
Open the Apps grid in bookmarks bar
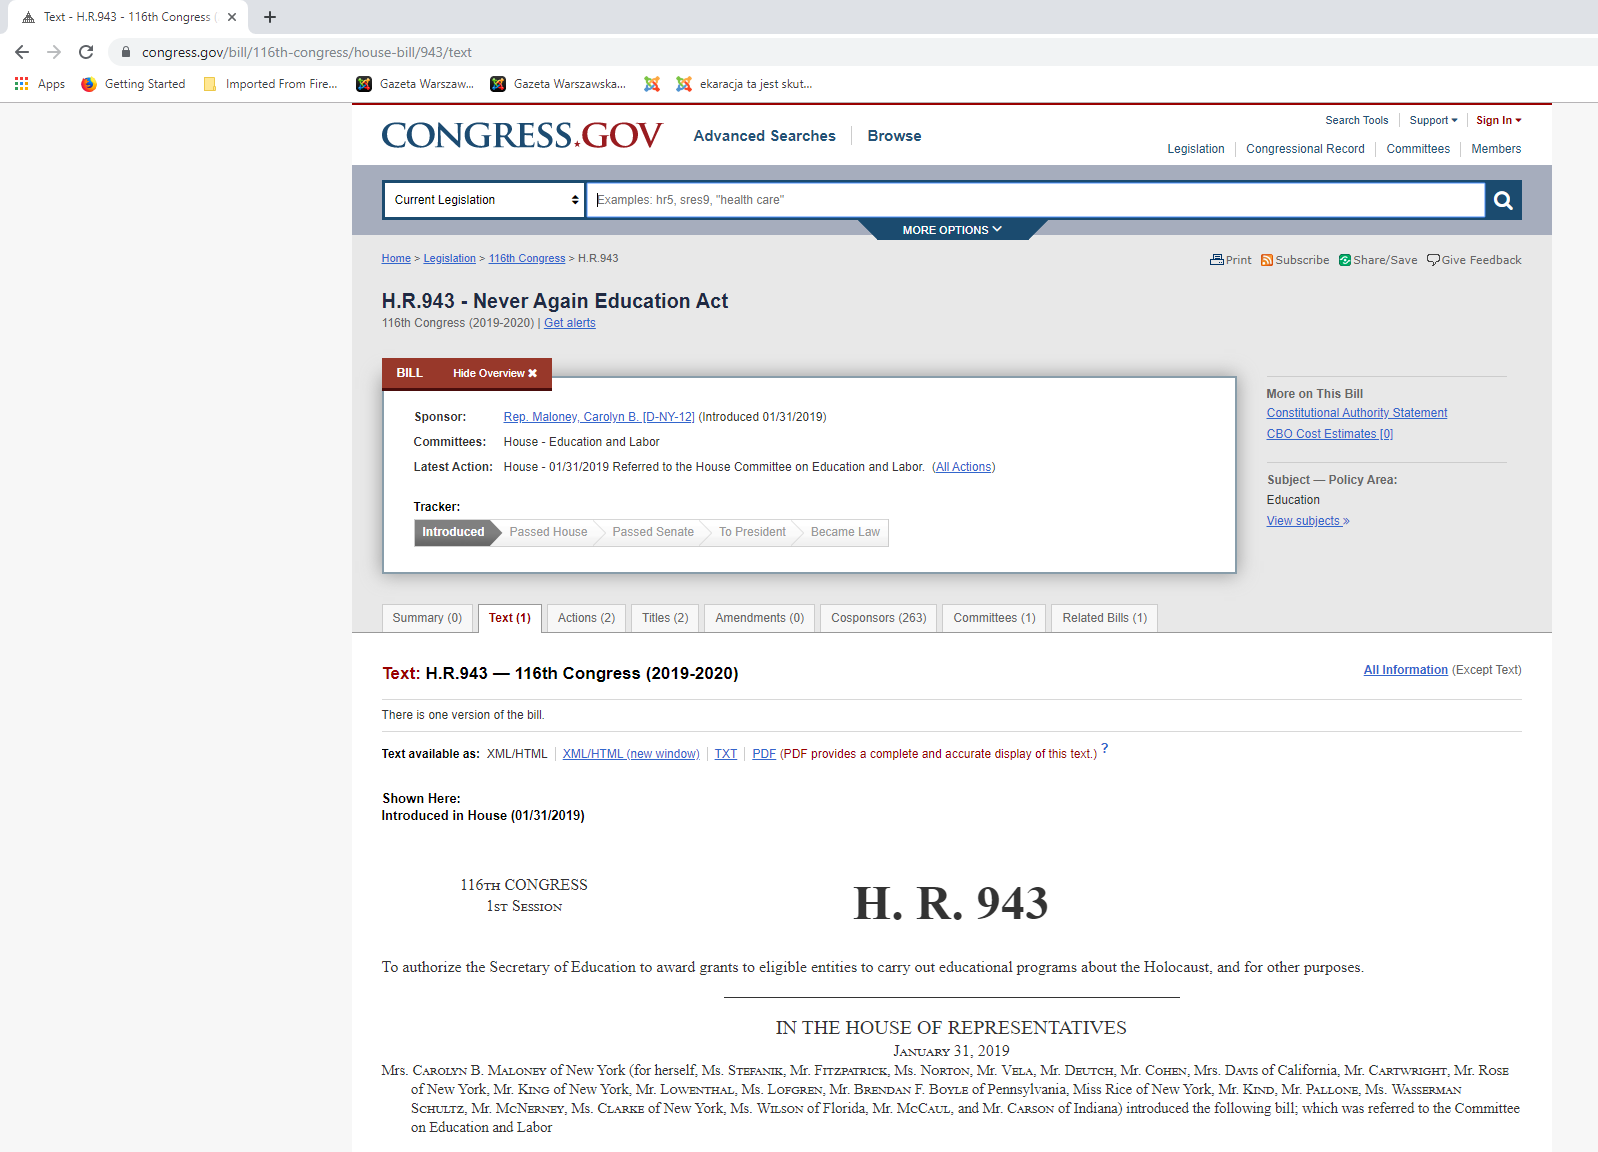point(21,84)
